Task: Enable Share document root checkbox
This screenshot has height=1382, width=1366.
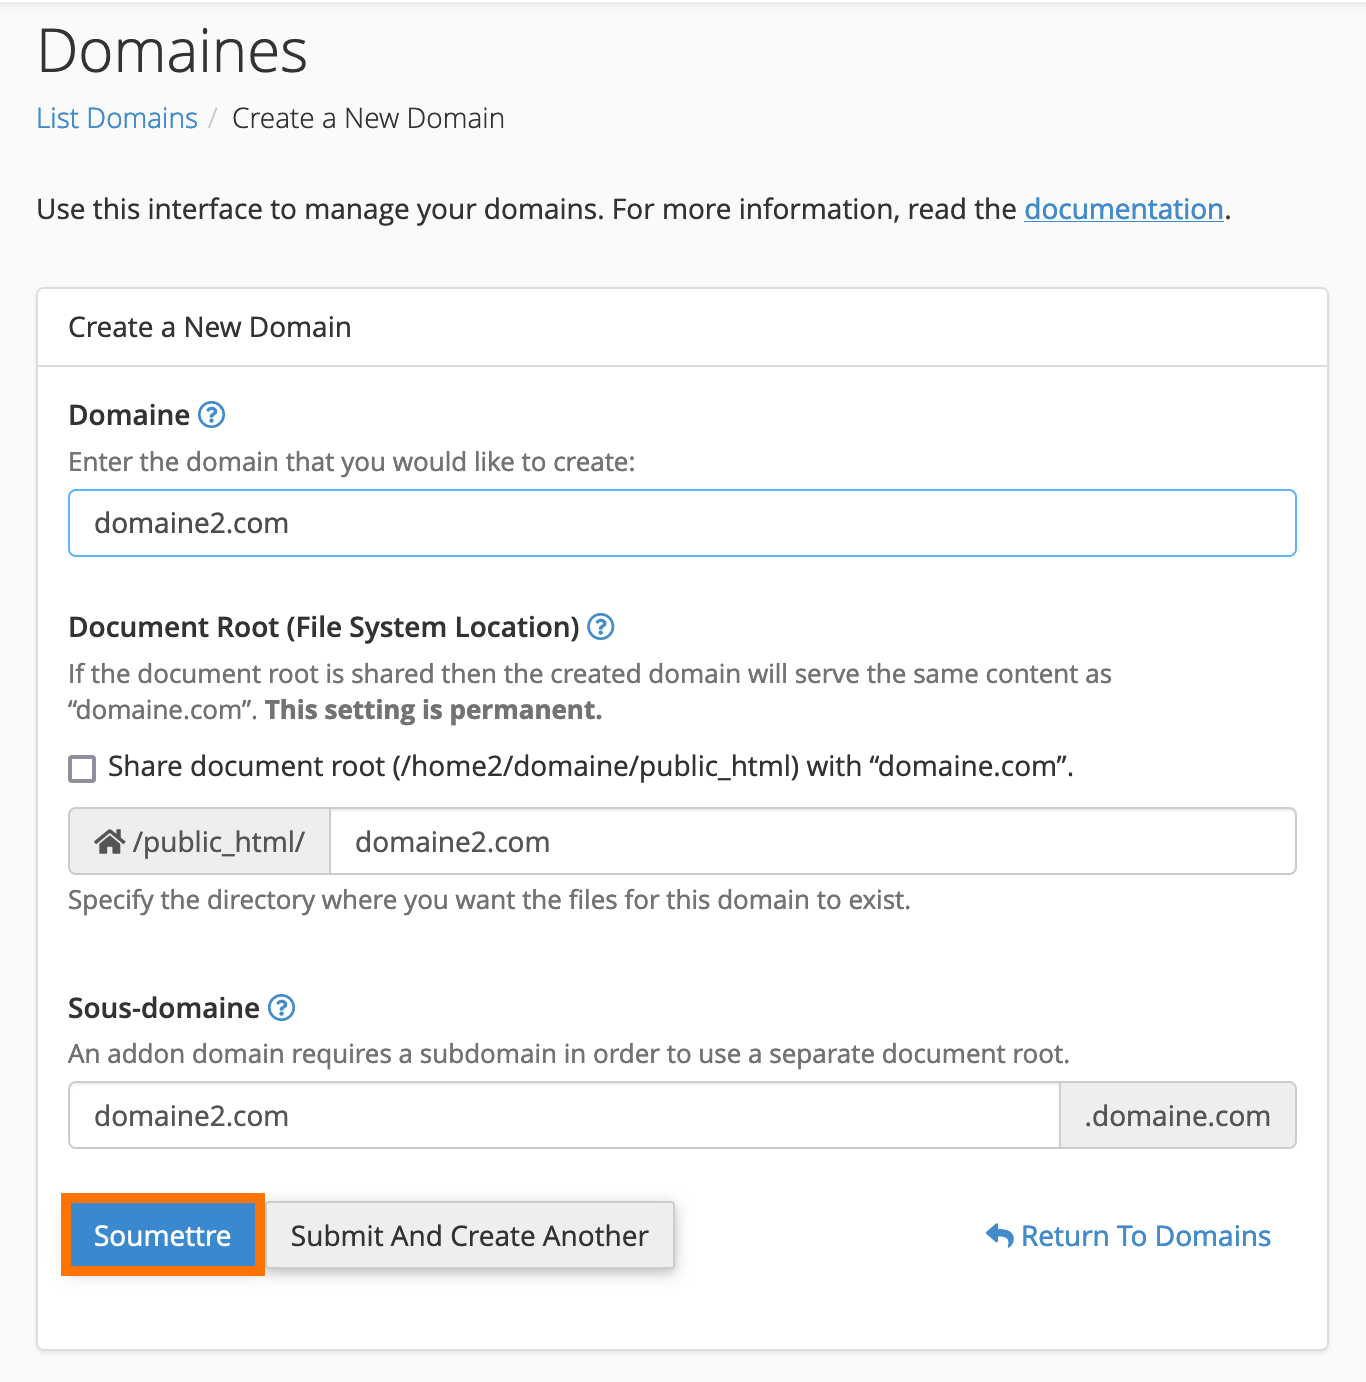Action: pyautogui.click(x=82, y=768)
